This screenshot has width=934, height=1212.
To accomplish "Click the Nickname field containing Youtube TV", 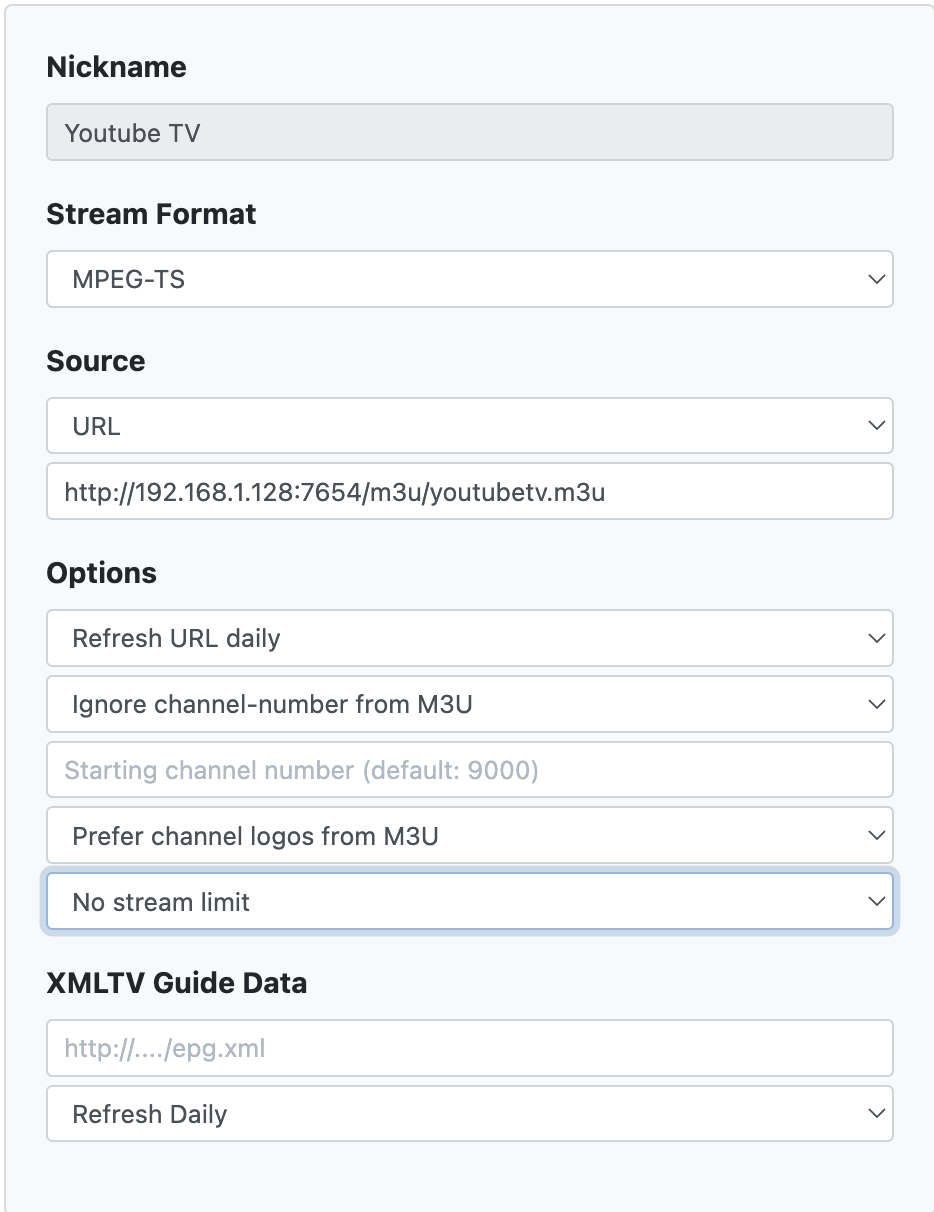I will [x=469, y=132].
